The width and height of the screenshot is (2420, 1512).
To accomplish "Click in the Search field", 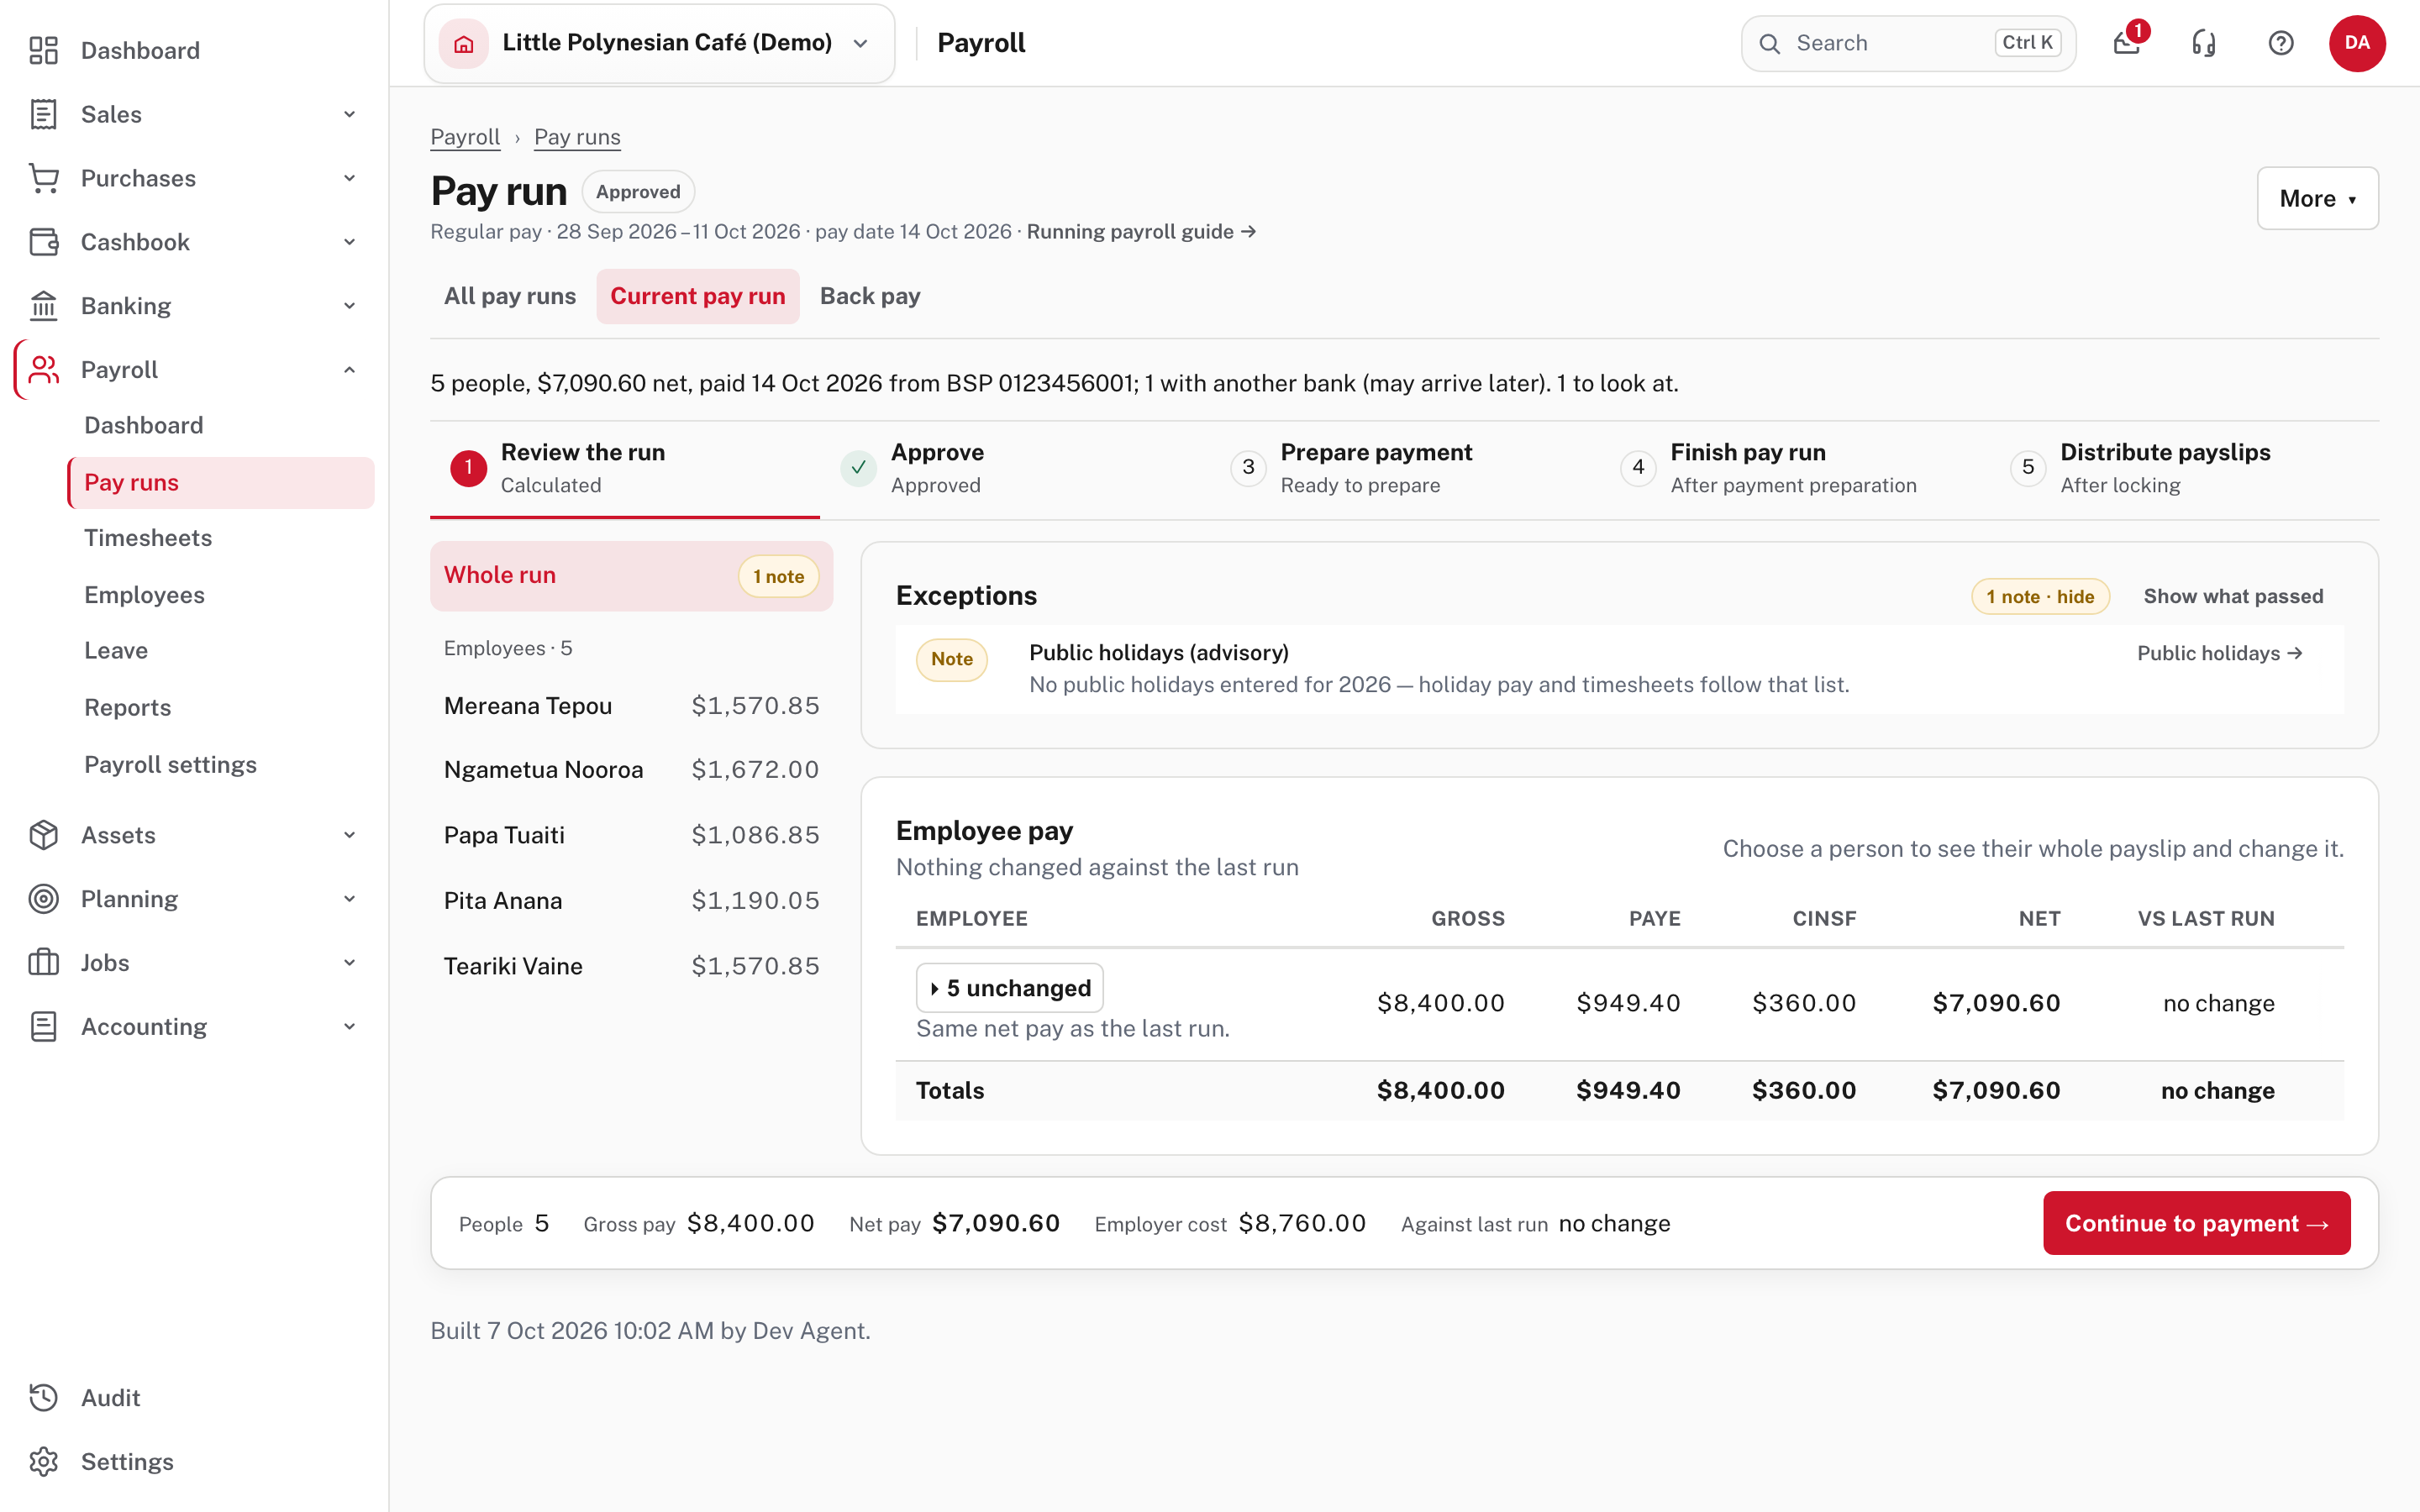I will 1908,43.
